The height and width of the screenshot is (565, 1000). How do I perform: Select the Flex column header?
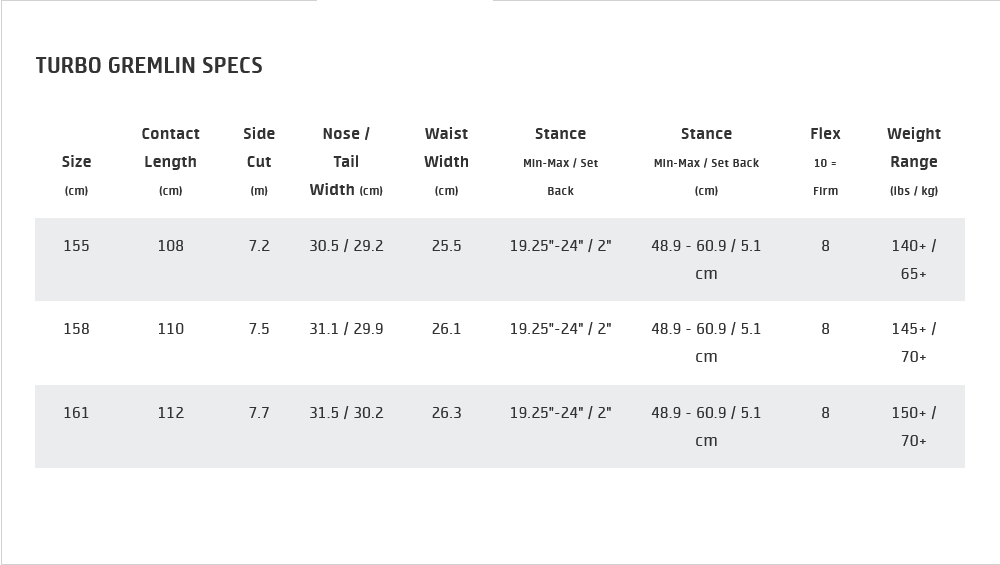click(825, 134)
